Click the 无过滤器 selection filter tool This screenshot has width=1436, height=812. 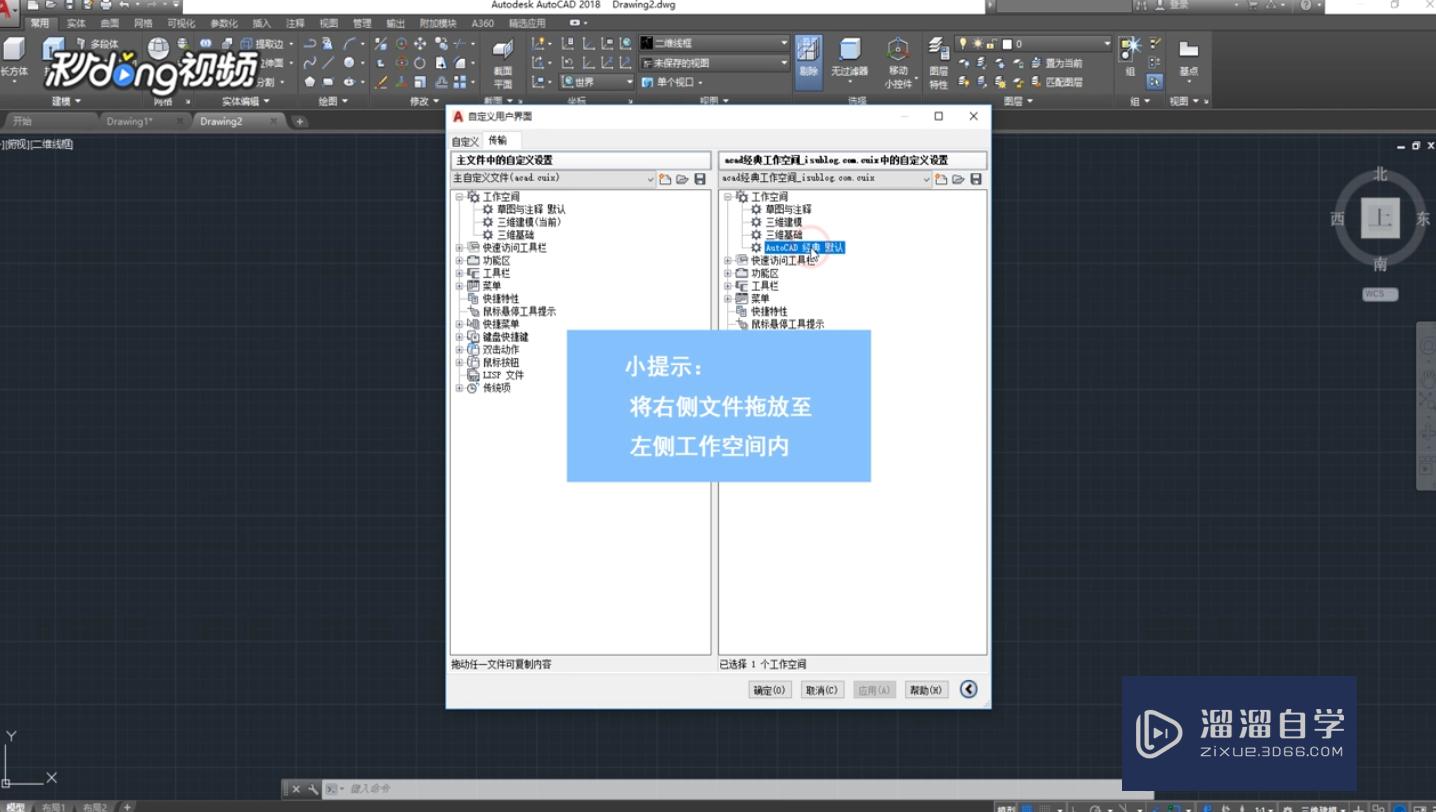point(849,58)
